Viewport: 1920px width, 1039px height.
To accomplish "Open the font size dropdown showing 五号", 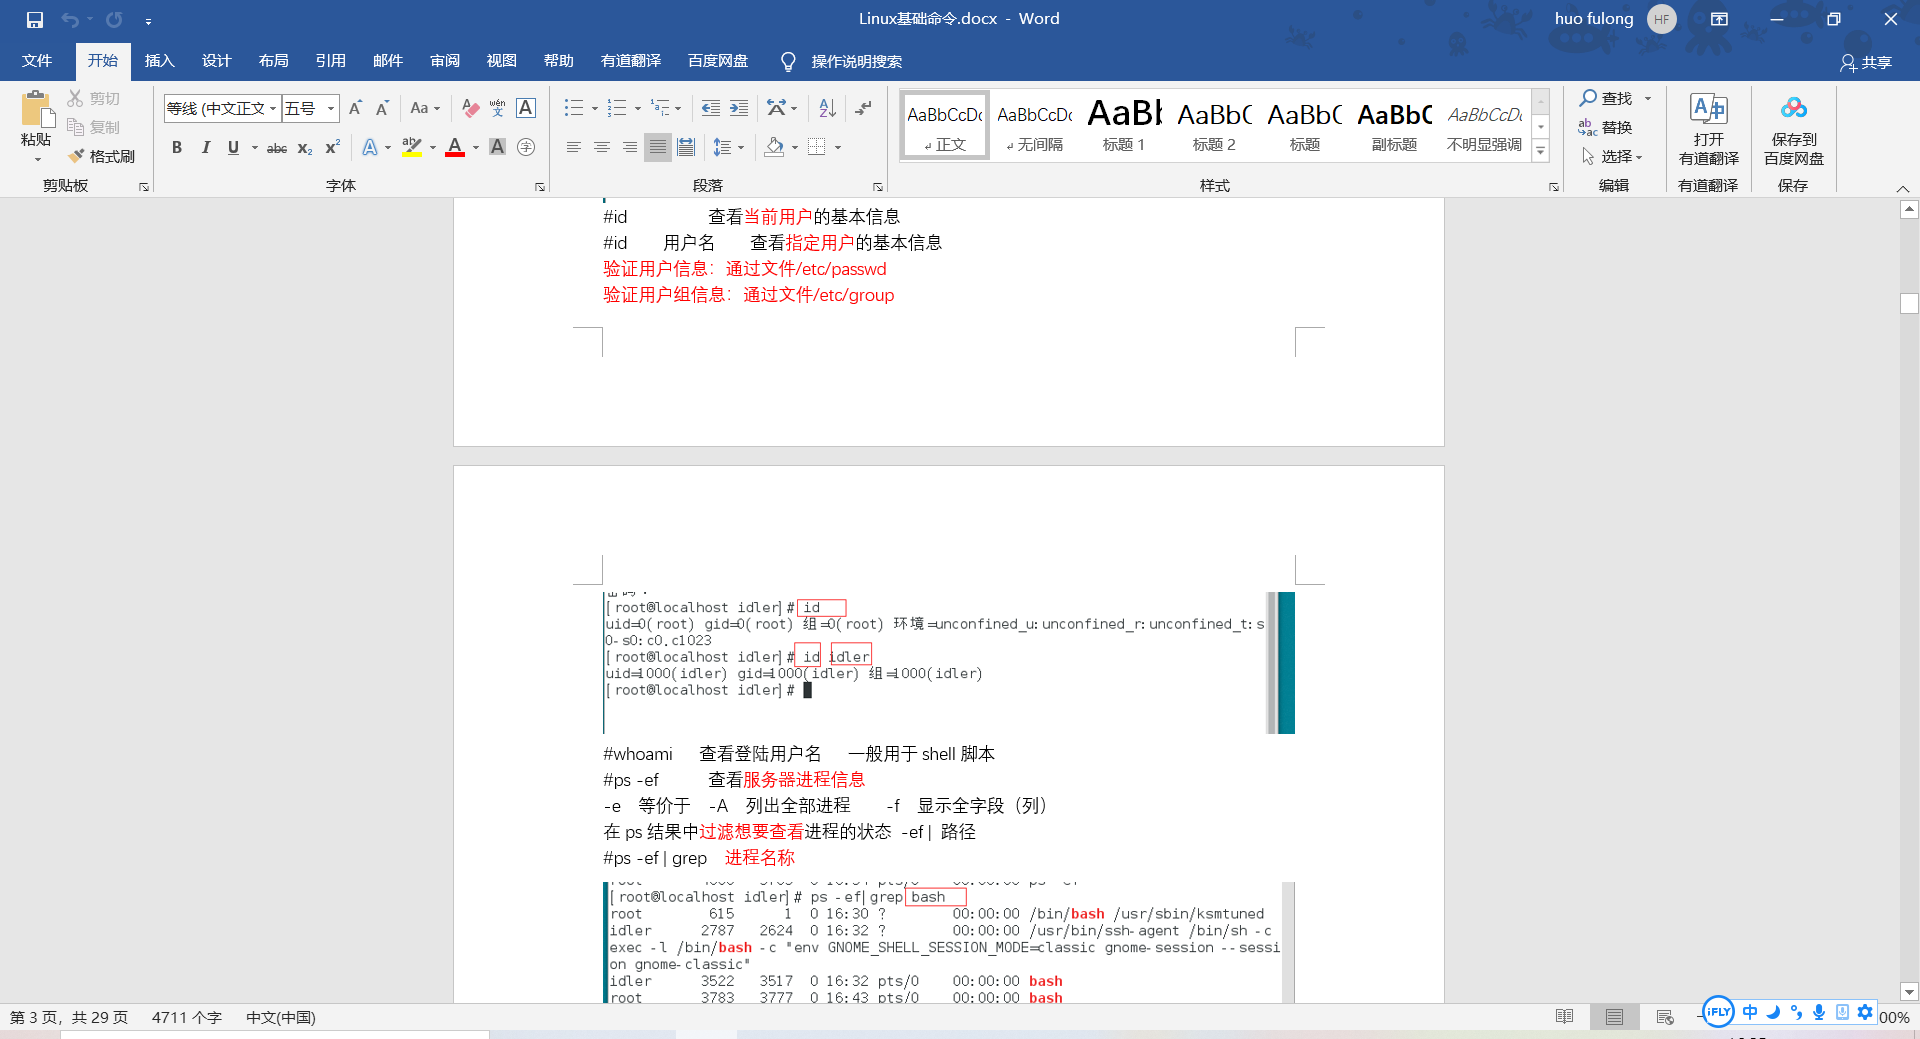I will [x=331, y=108].
